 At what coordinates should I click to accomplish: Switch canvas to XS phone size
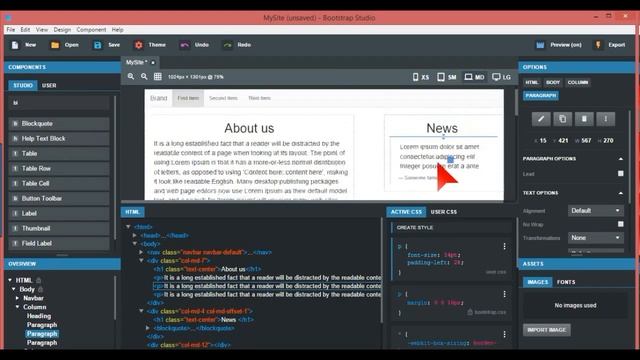coord(421,77)
